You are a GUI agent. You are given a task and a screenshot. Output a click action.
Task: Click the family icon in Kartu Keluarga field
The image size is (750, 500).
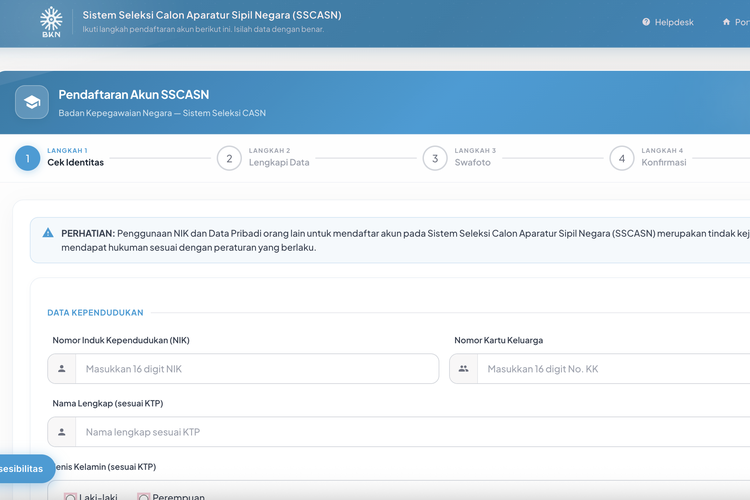click(x=463, y=368)
